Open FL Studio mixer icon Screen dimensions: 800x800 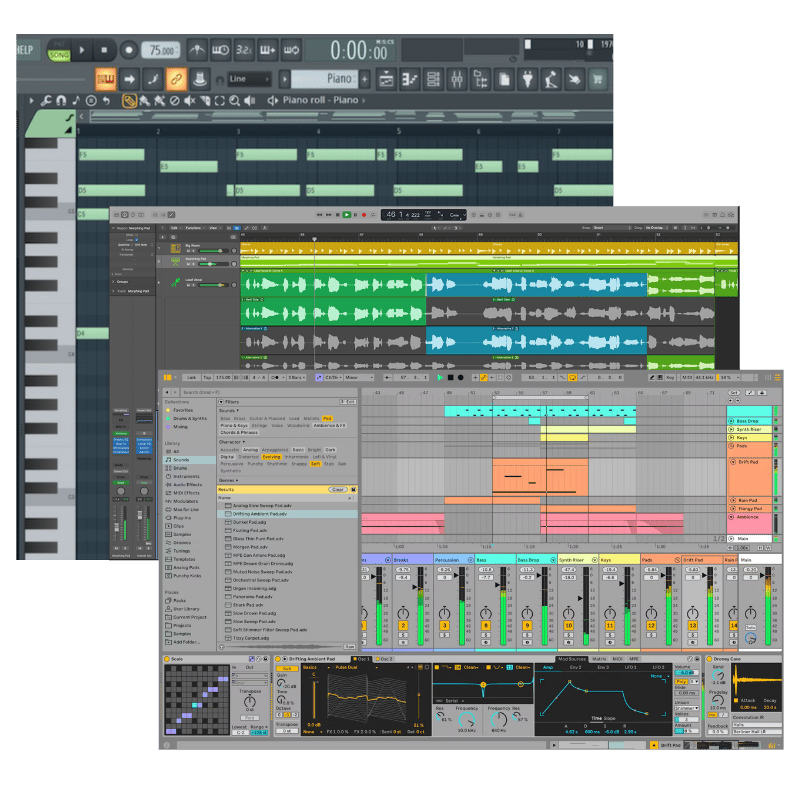point(457,79)
